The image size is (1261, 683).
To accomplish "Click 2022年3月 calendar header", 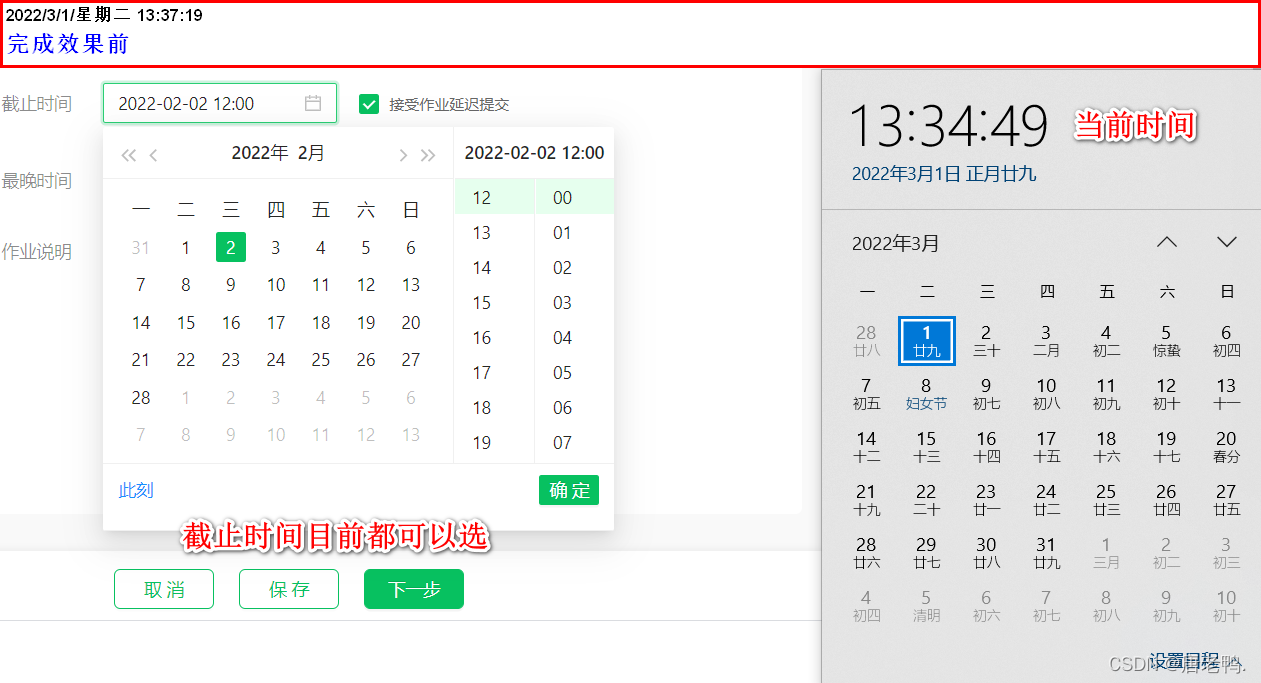I will [889, 243].
